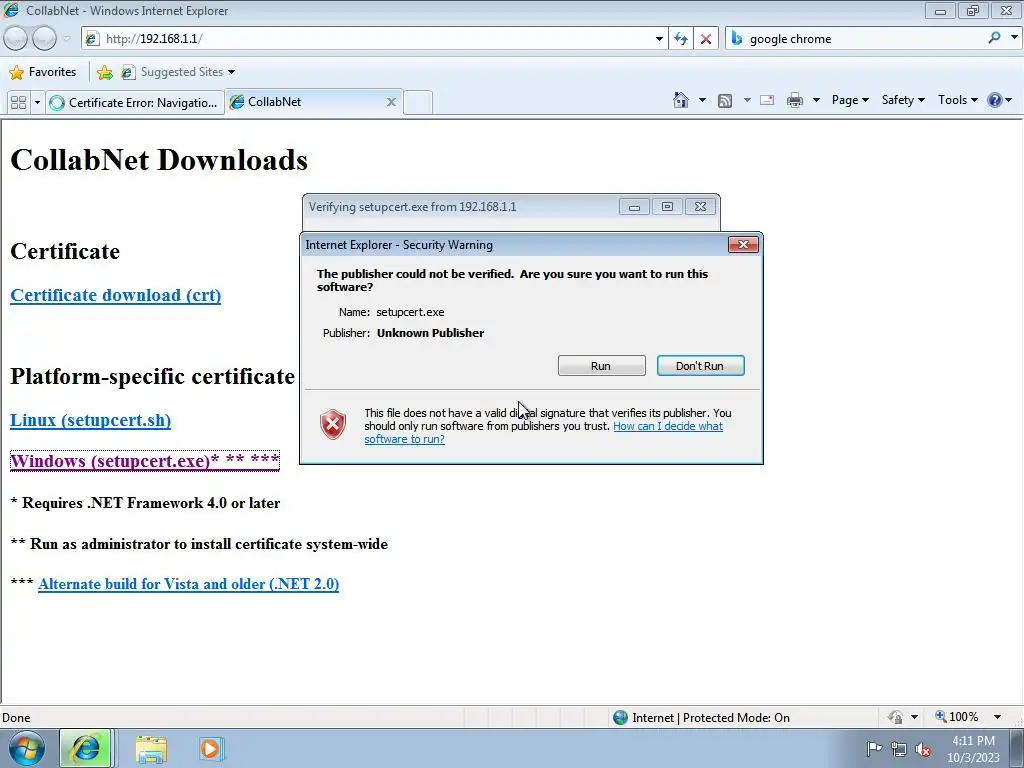
Task: Click the Run button
Action: coord(601,366)
